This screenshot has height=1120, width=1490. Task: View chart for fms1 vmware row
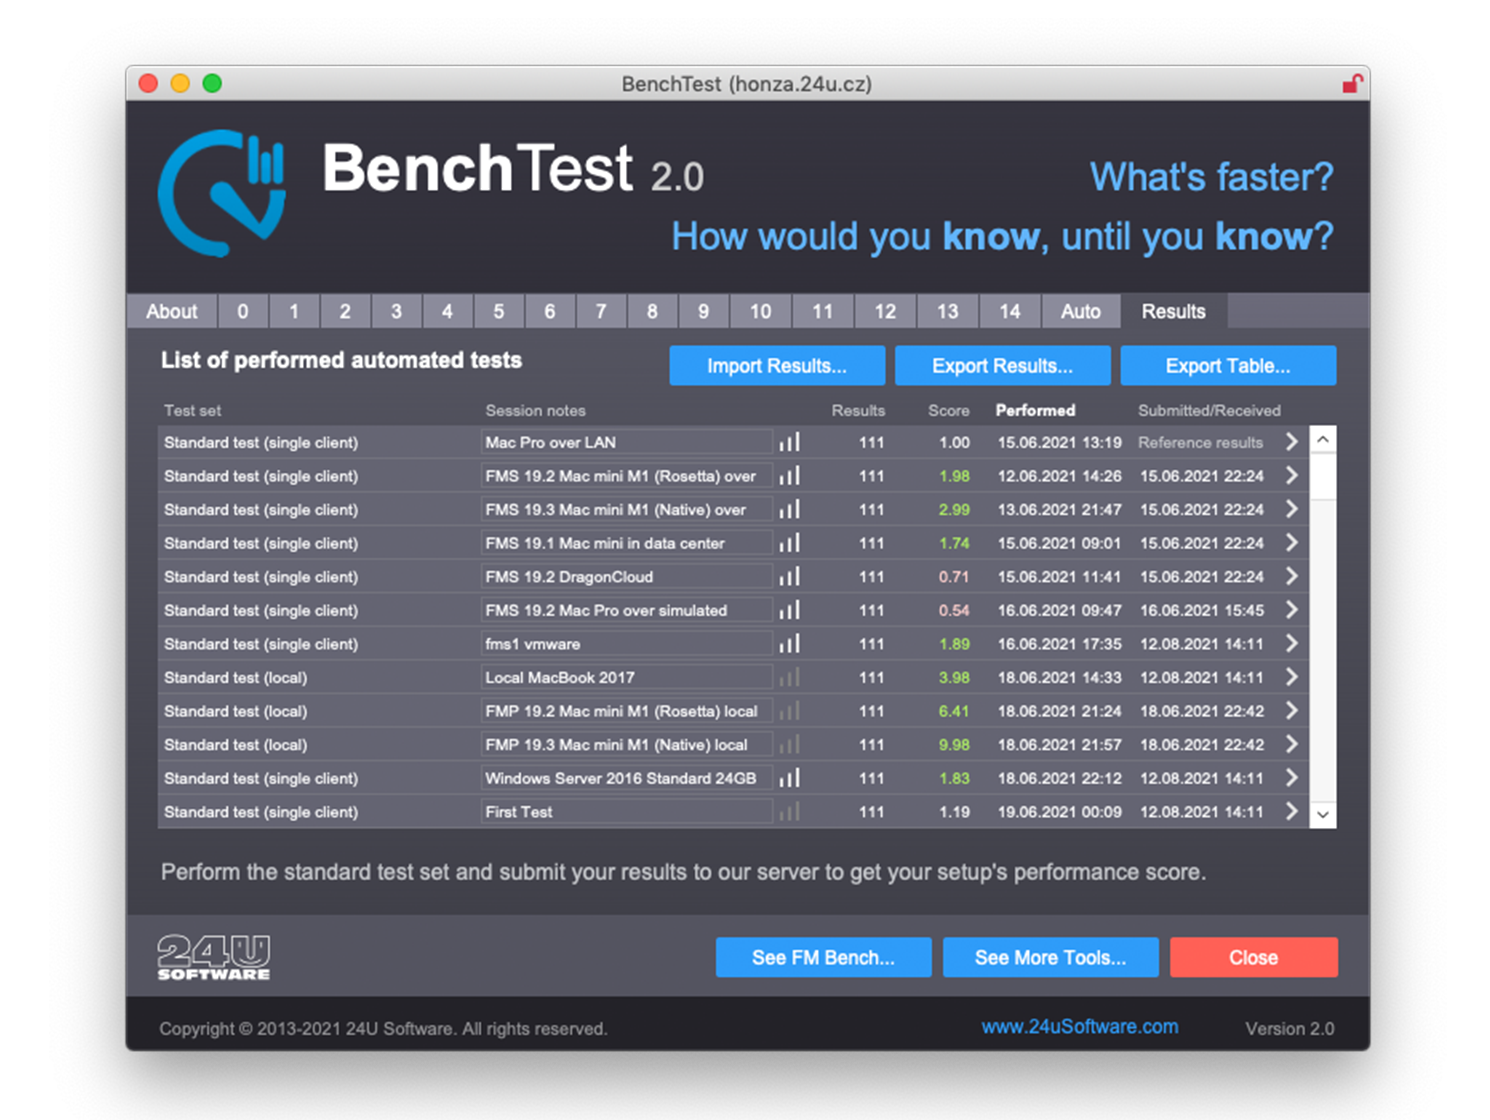point(789,644)
